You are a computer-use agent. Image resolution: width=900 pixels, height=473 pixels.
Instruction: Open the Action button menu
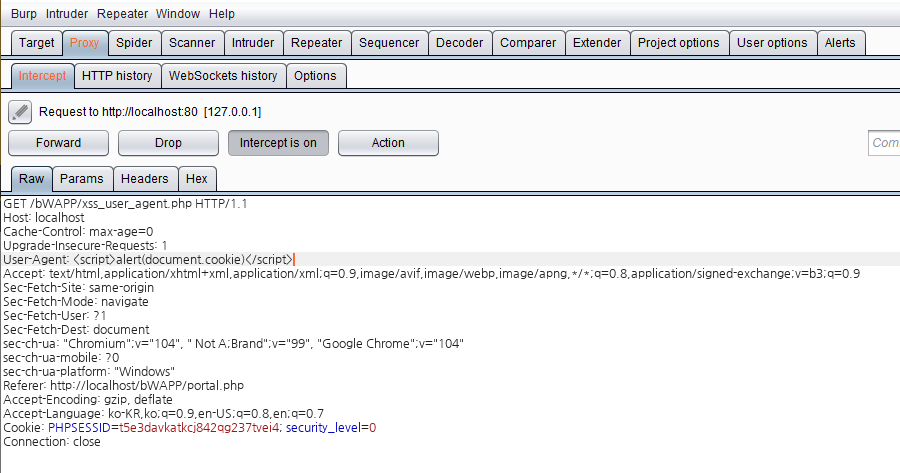click(x=388, y=143)
